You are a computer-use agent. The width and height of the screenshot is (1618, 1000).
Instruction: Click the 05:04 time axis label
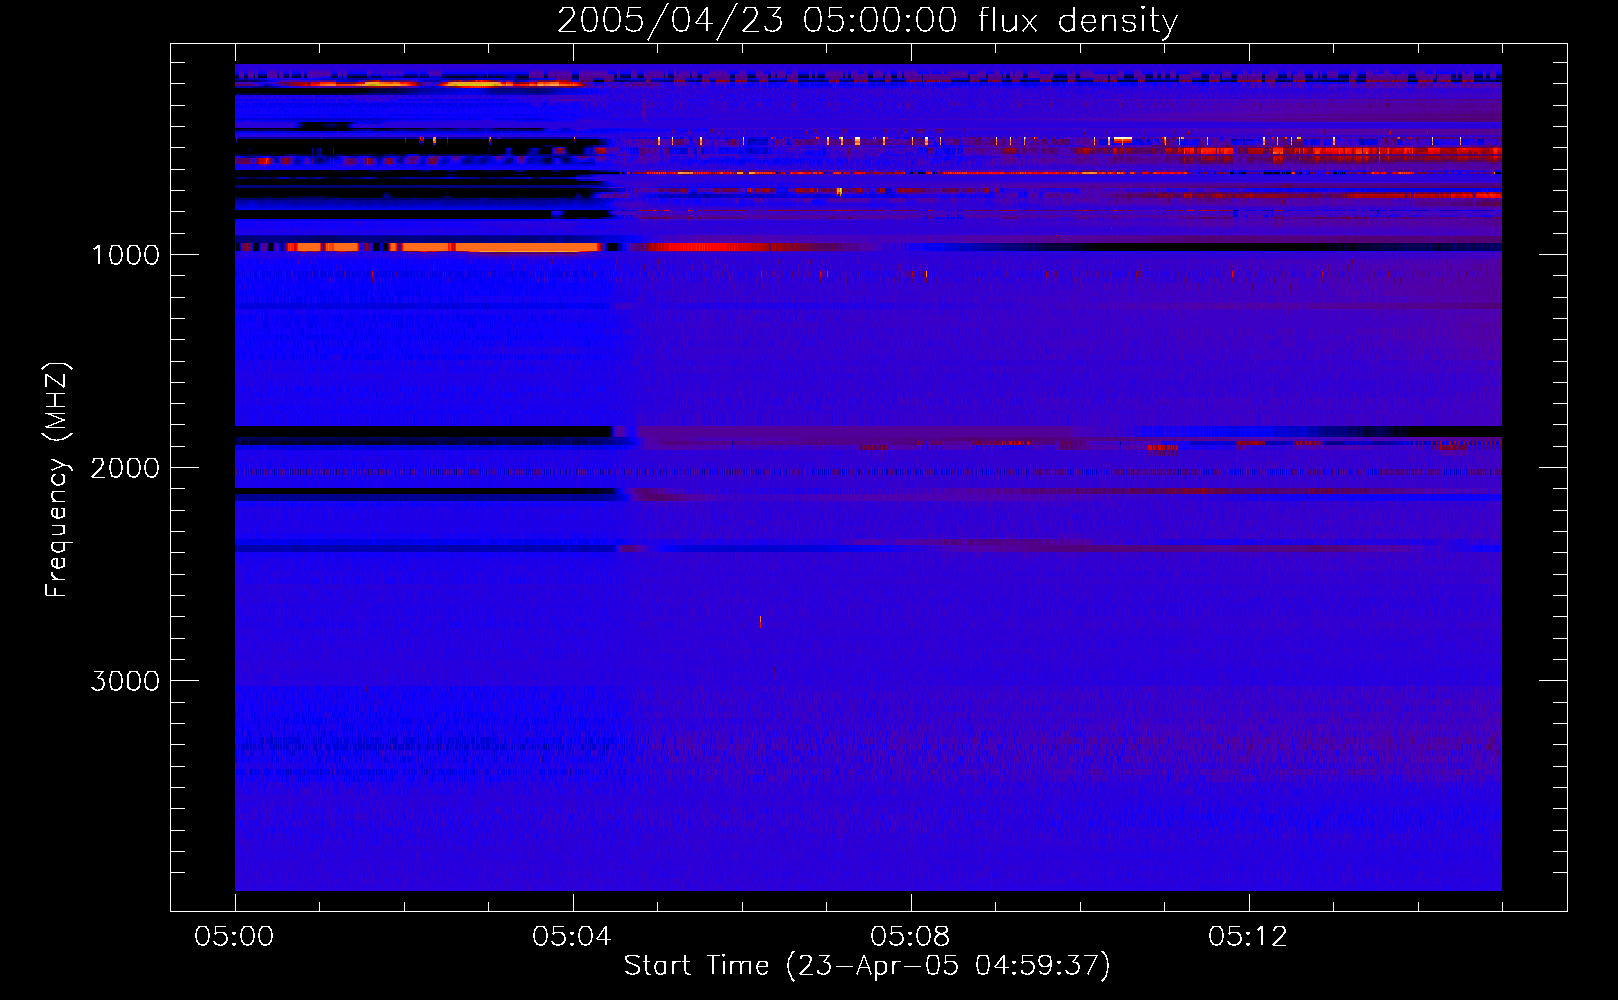coord(572,936)
